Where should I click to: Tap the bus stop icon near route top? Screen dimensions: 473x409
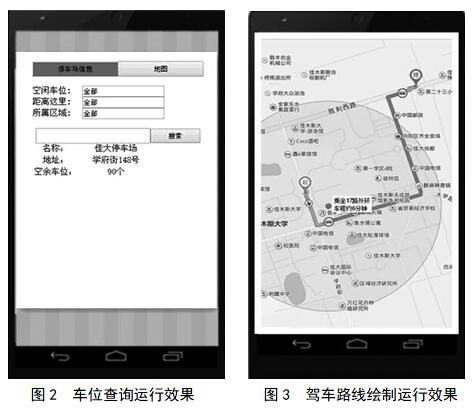(x=402, y=92)
